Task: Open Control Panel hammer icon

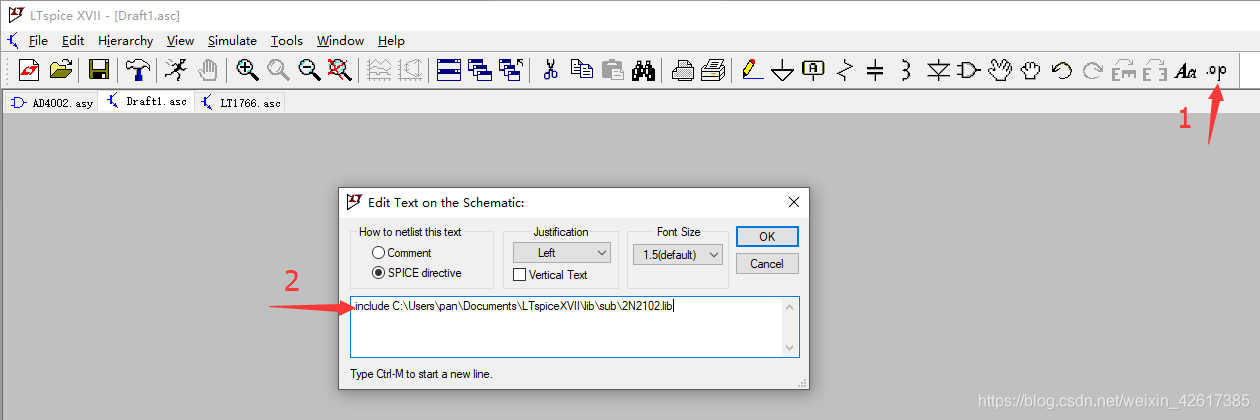Action: click(137, 70)
